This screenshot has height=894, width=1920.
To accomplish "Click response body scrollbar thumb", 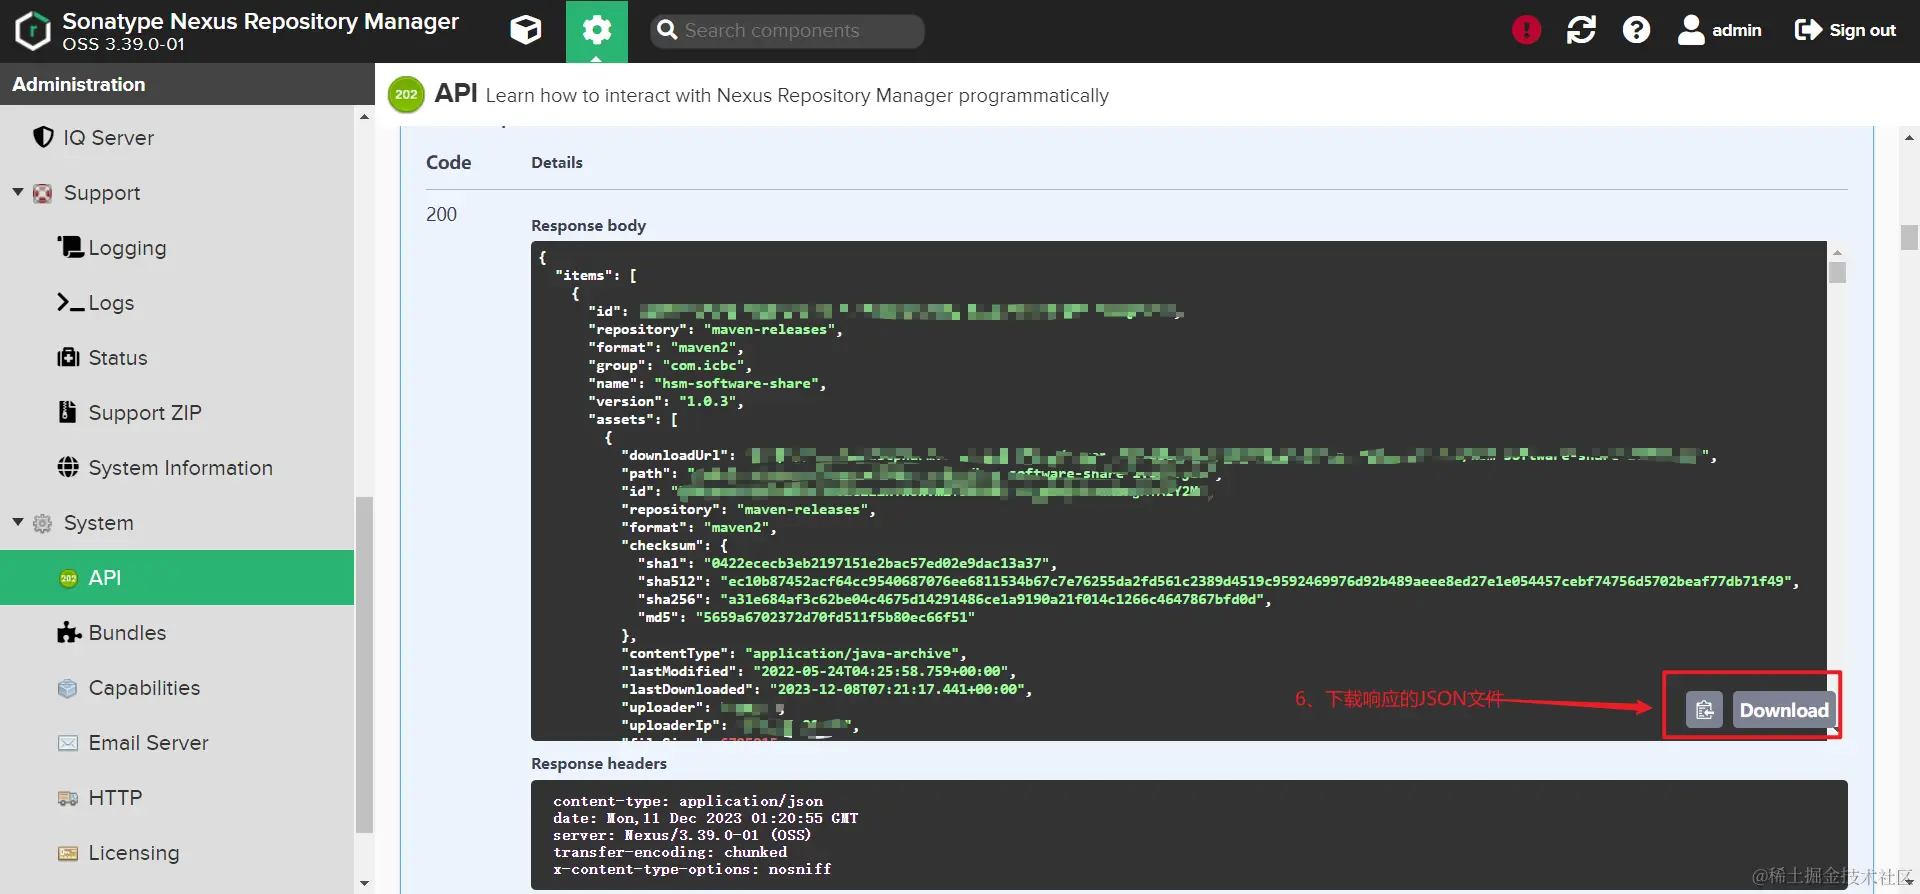I will click(x=1837, y=272).
